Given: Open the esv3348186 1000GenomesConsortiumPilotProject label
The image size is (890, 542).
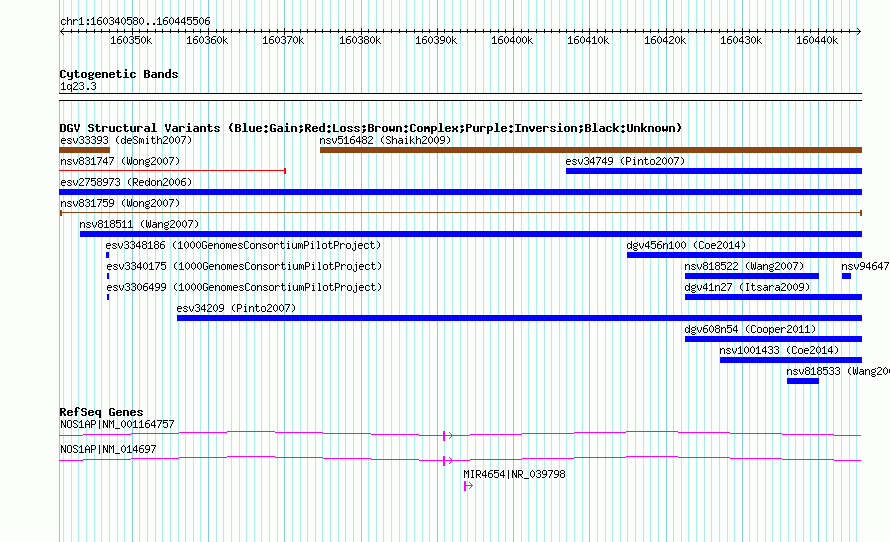Looking at the screenshot, I should coord(243,245).
